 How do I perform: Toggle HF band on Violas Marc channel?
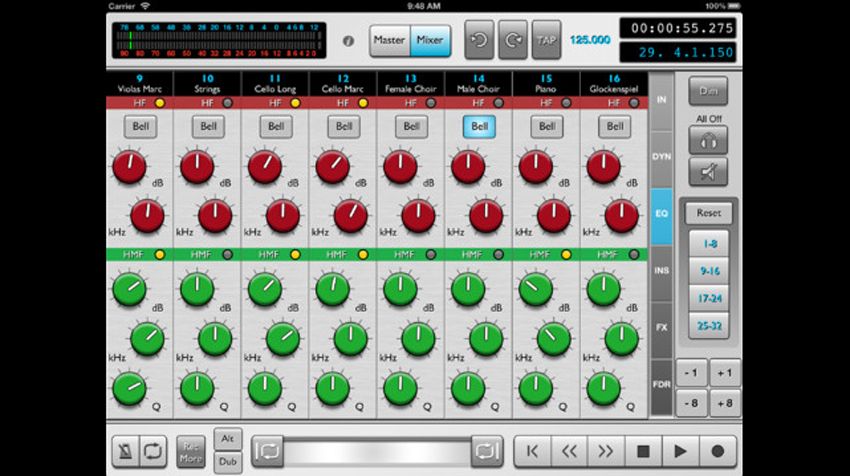160,103
